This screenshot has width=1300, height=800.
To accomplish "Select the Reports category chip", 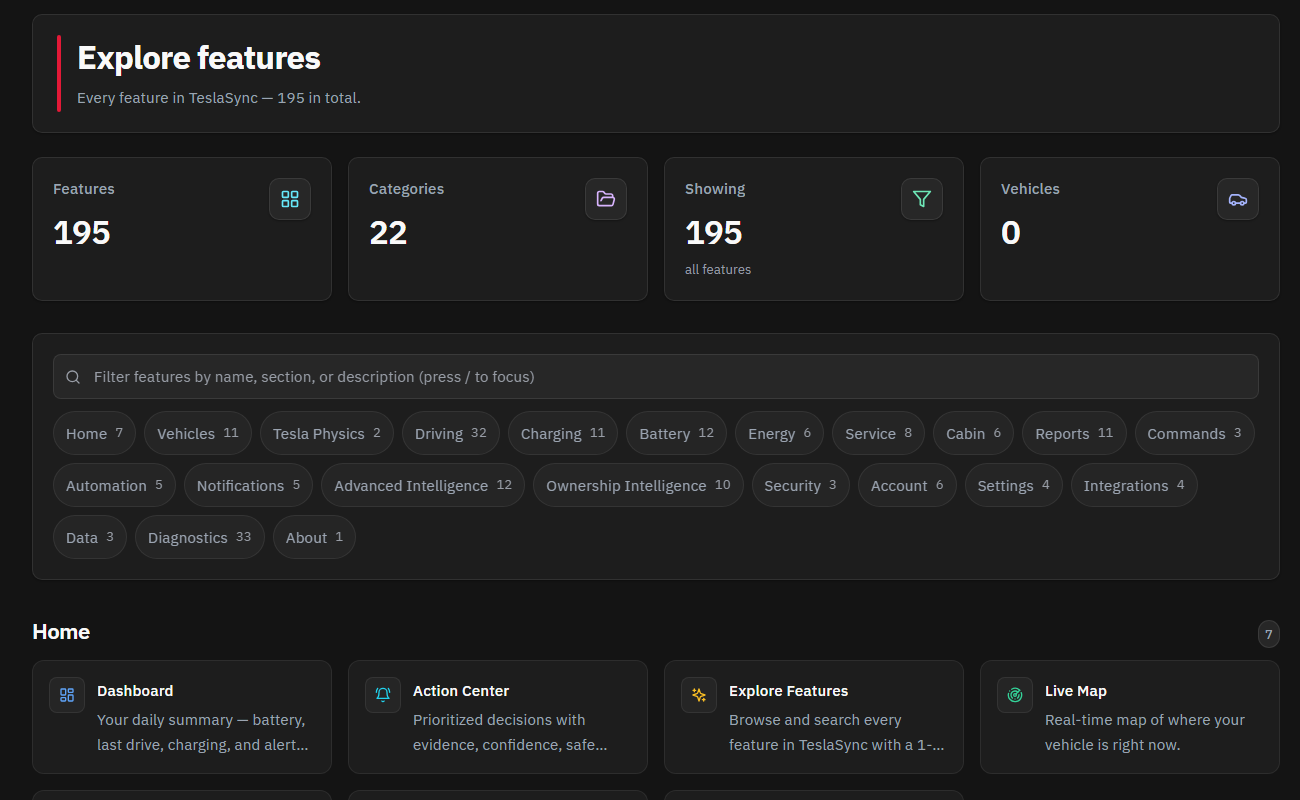I will click(x=1074, y=433).
